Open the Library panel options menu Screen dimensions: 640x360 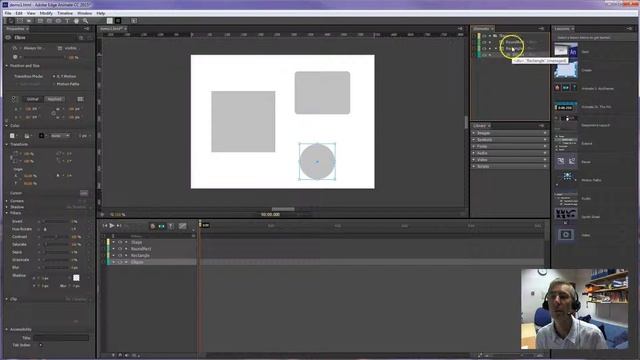coord(541,126)
